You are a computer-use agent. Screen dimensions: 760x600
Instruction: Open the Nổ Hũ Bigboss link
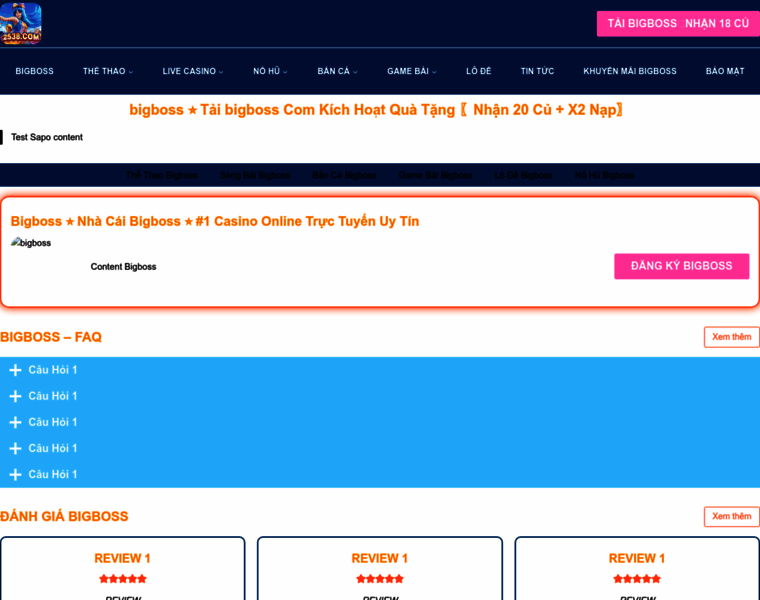click(x=604, y=175)
